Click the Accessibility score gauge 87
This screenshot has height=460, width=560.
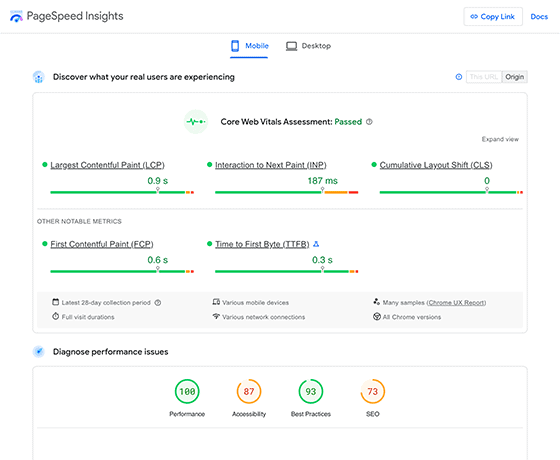pos(249,391)
